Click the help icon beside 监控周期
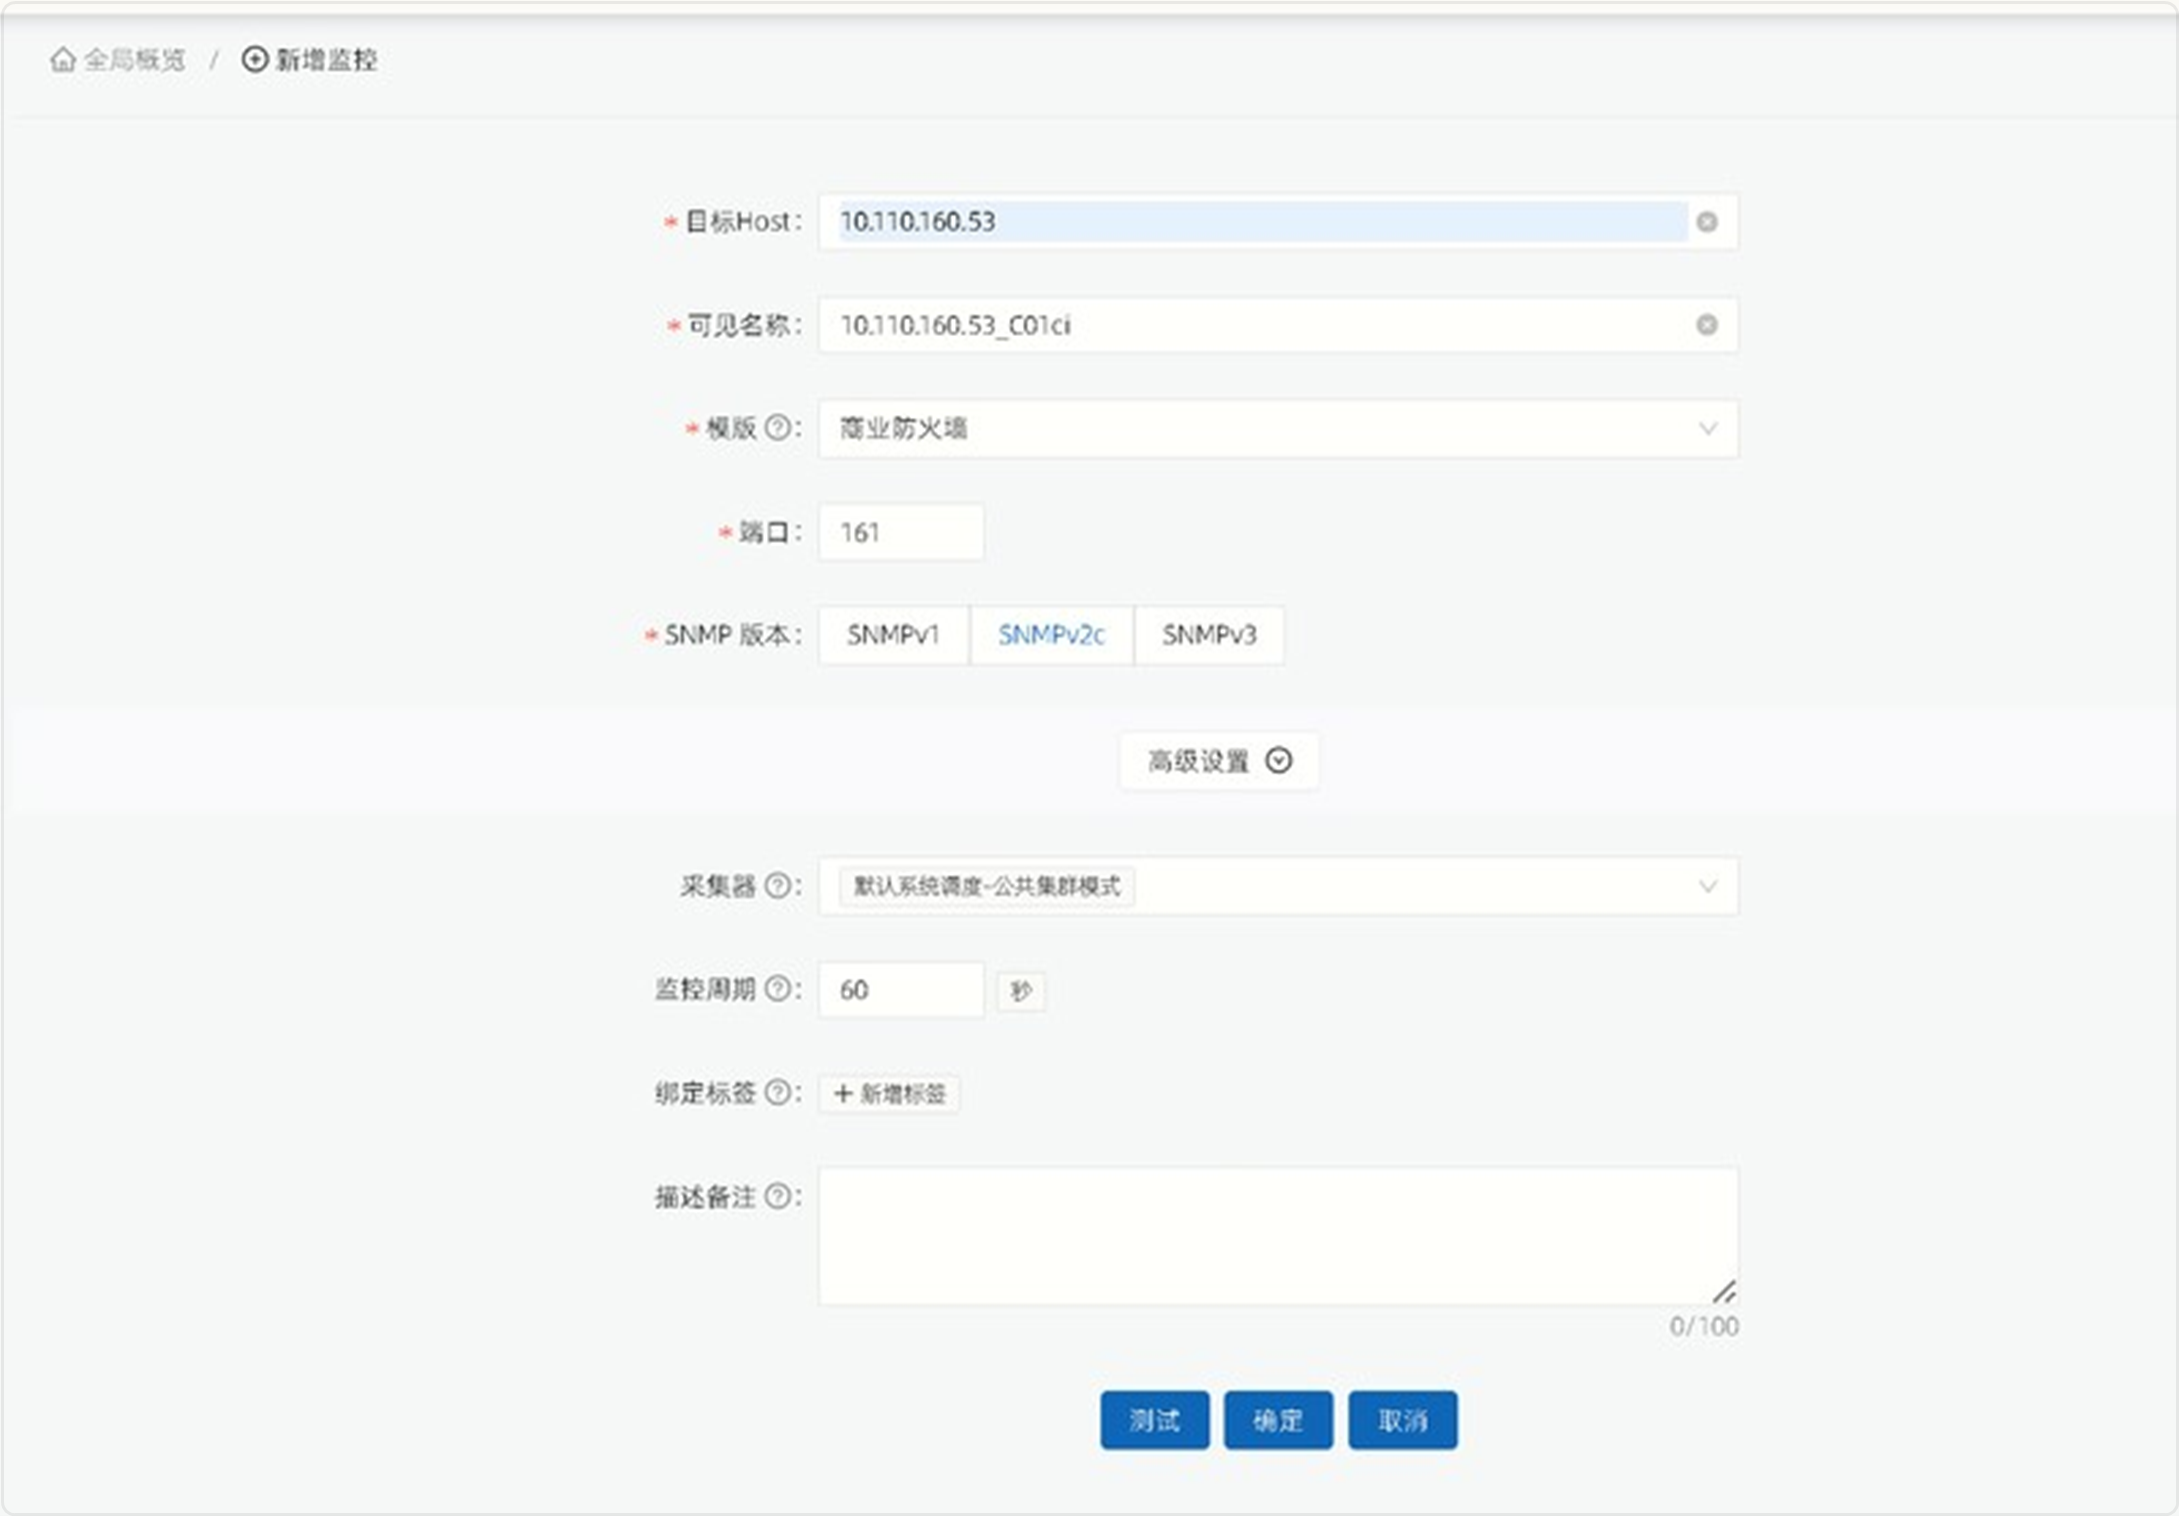This screenshot has height=1516, width=2179. (779, 989)
